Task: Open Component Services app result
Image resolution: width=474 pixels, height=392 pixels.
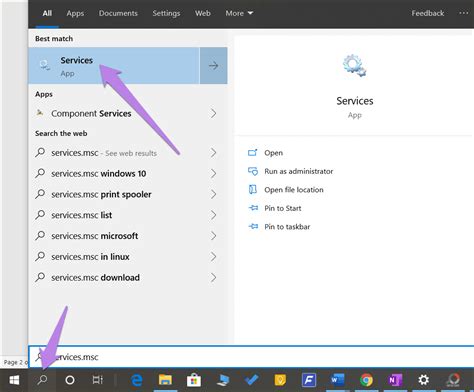Action: 91,114
